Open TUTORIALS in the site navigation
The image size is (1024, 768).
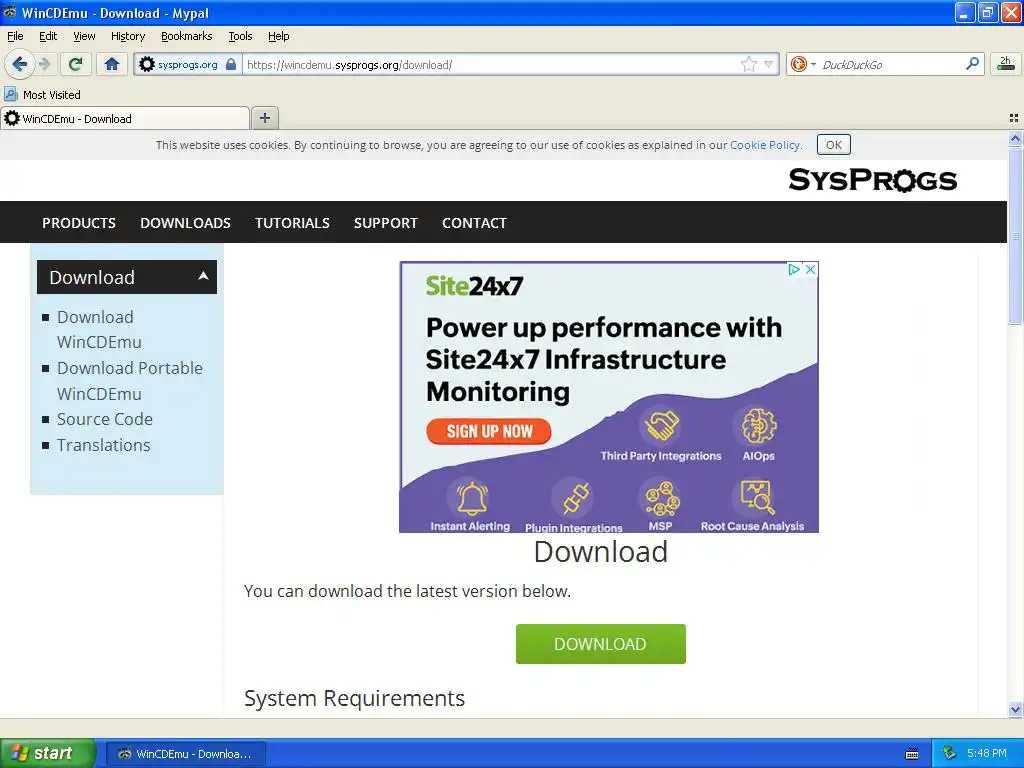(x=292, y=223)
